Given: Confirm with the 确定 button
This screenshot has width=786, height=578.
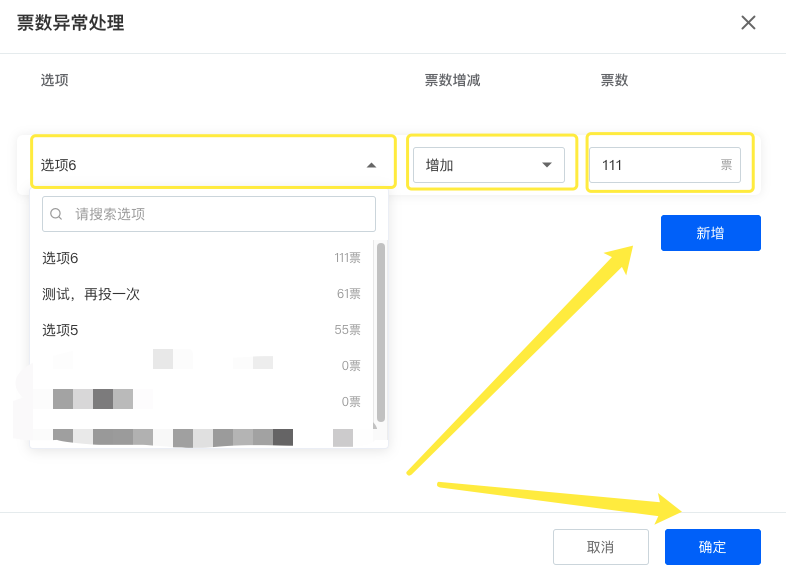Looking at the screenshot, I should pos(712,547).
